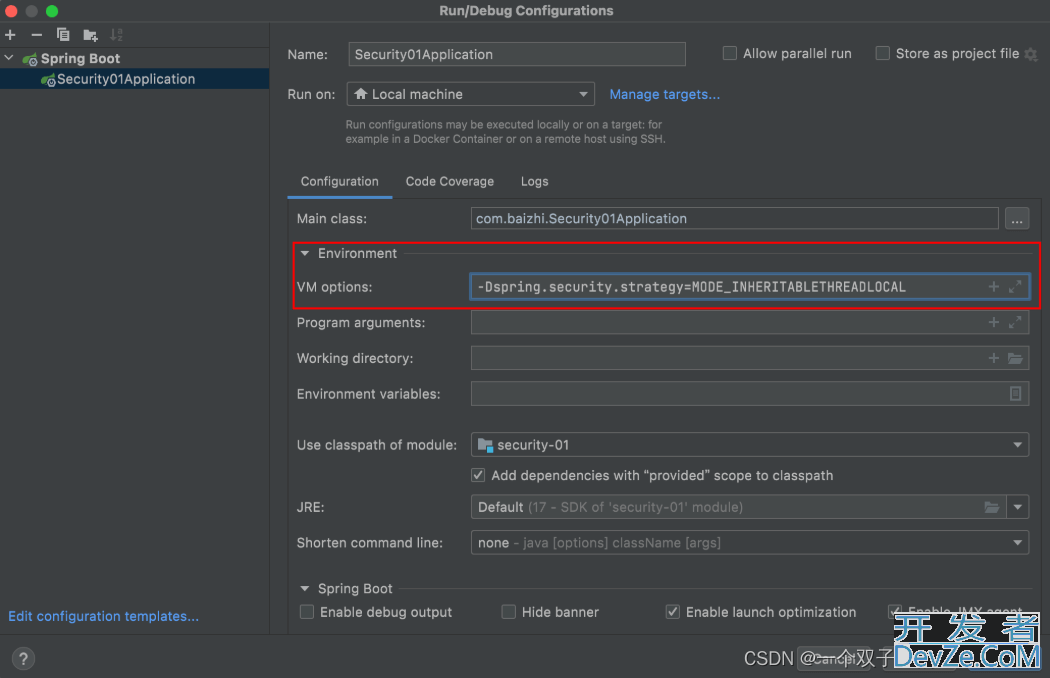
Task: Click the Name input field
Action: click(516, 54)
